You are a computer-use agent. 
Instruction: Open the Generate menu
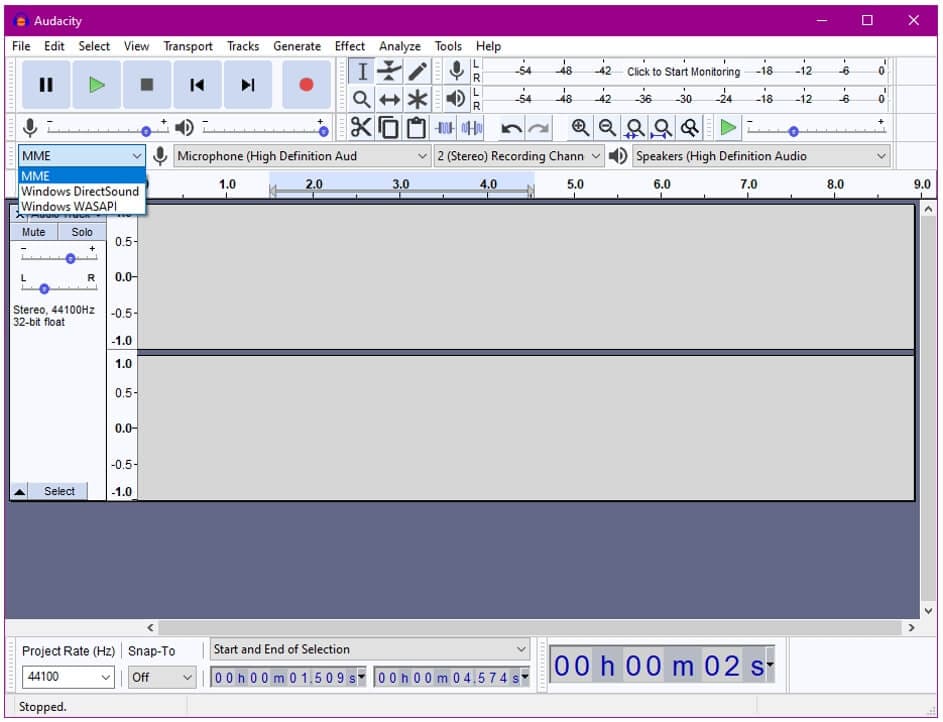point(297,46)
